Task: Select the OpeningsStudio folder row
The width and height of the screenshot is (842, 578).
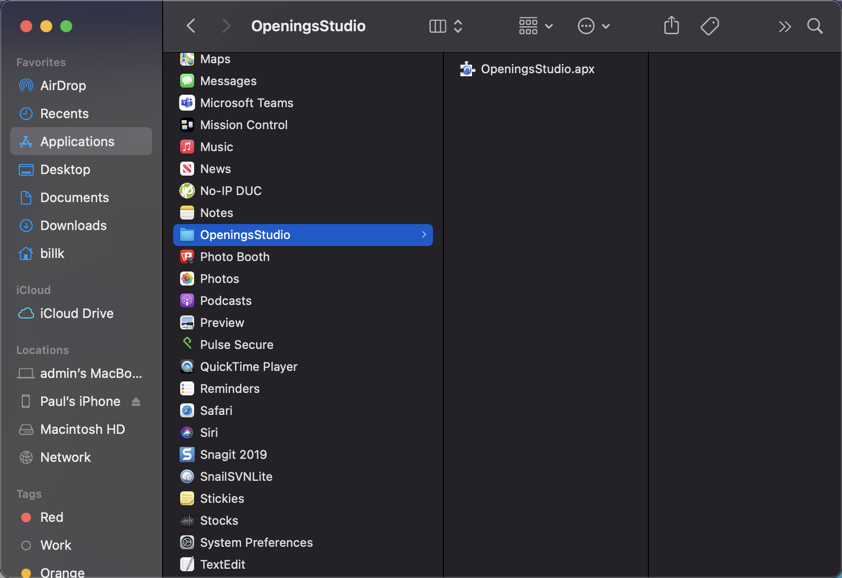Action: (x=303, y=235)
